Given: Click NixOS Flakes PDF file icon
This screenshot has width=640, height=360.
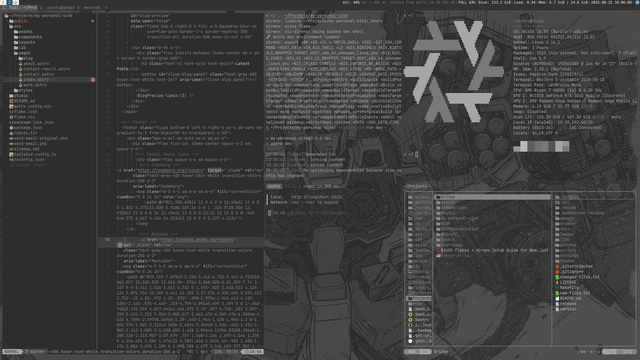Looking at the screenshot, I should [x=438, y=250].
